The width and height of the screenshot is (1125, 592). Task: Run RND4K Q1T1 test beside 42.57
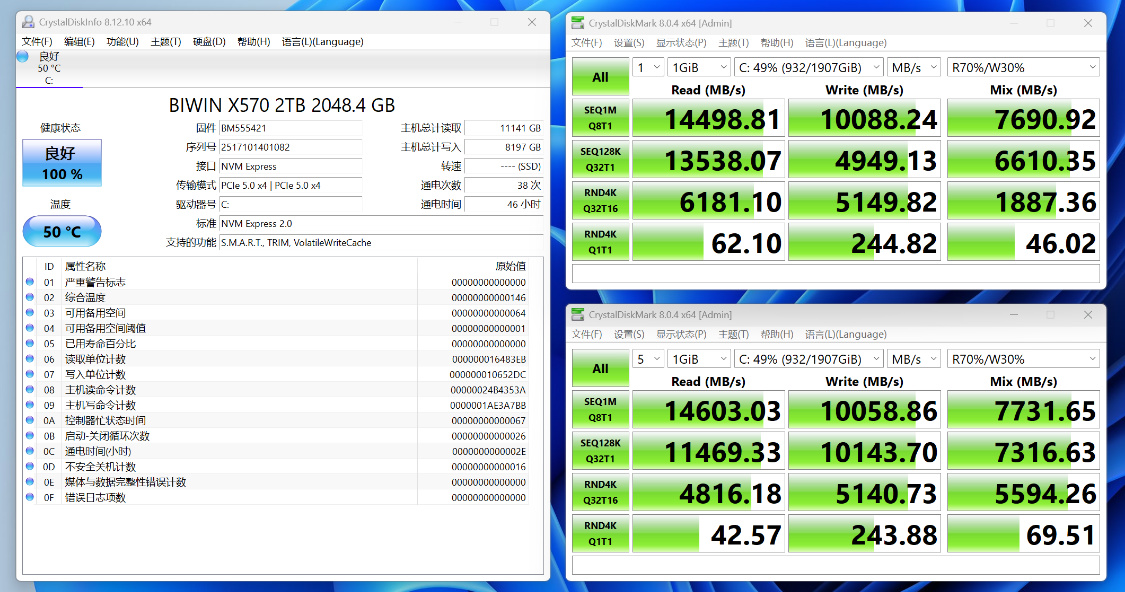point(601,533)
